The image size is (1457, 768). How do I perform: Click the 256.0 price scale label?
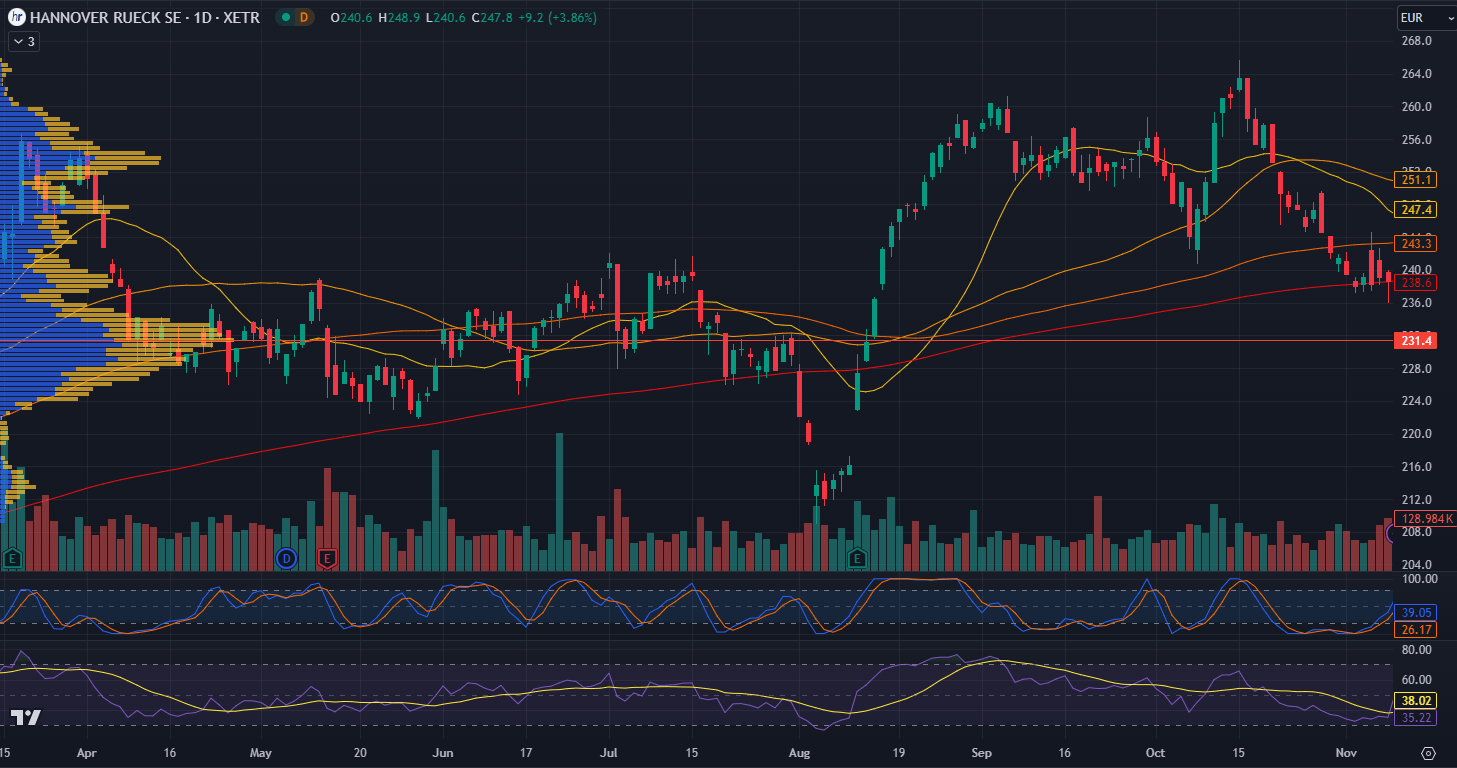point(1418,139)
